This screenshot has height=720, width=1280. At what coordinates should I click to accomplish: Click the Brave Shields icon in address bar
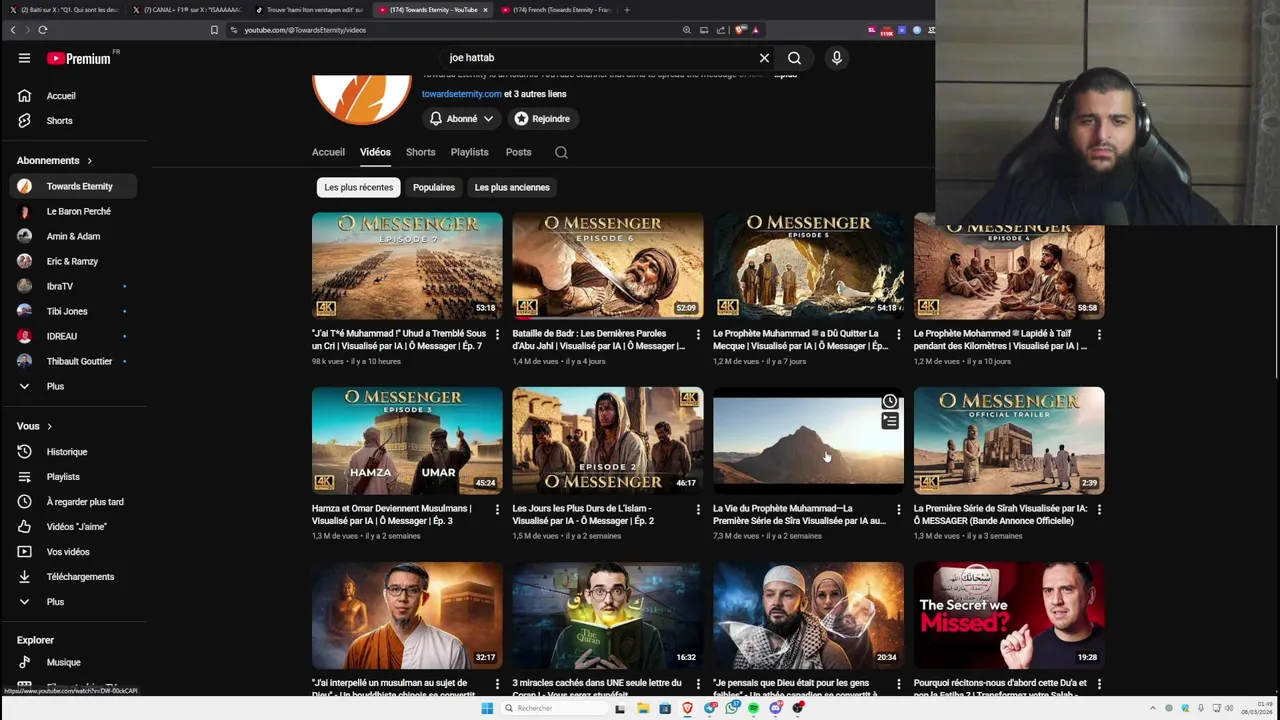click(x=740, y=30)
